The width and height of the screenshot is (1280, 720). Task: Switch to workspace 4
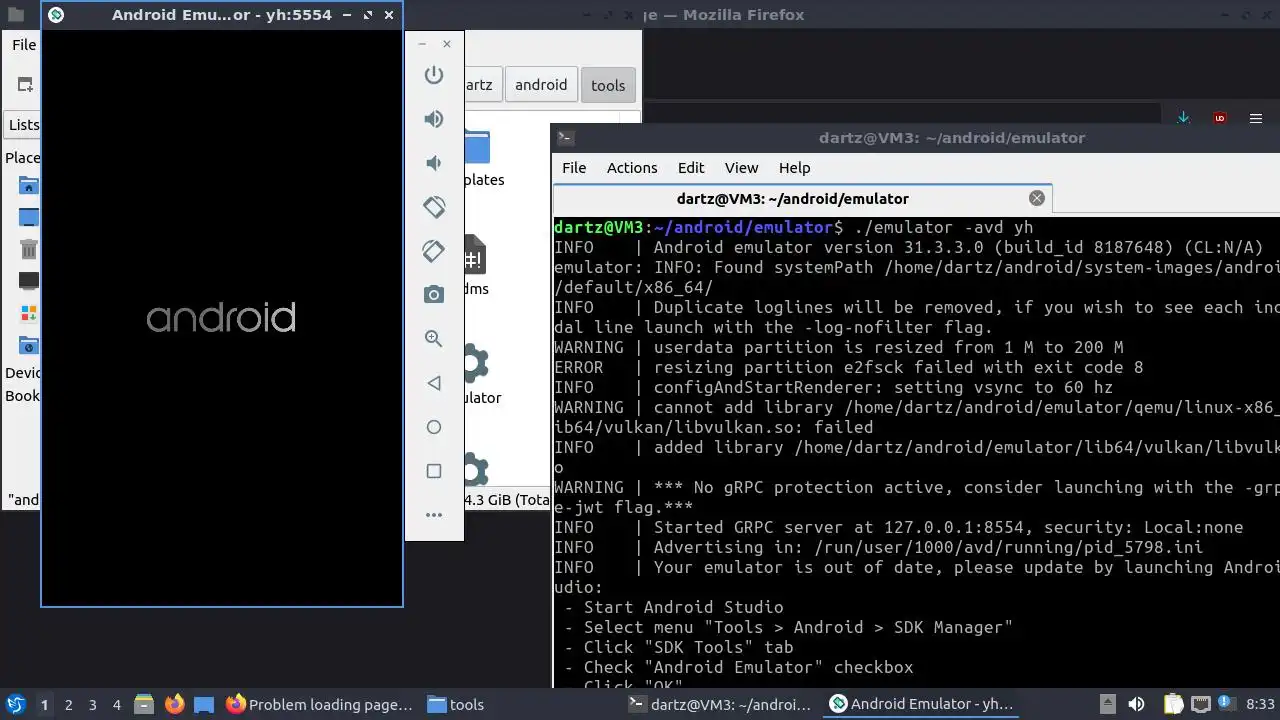coord(116,704)
